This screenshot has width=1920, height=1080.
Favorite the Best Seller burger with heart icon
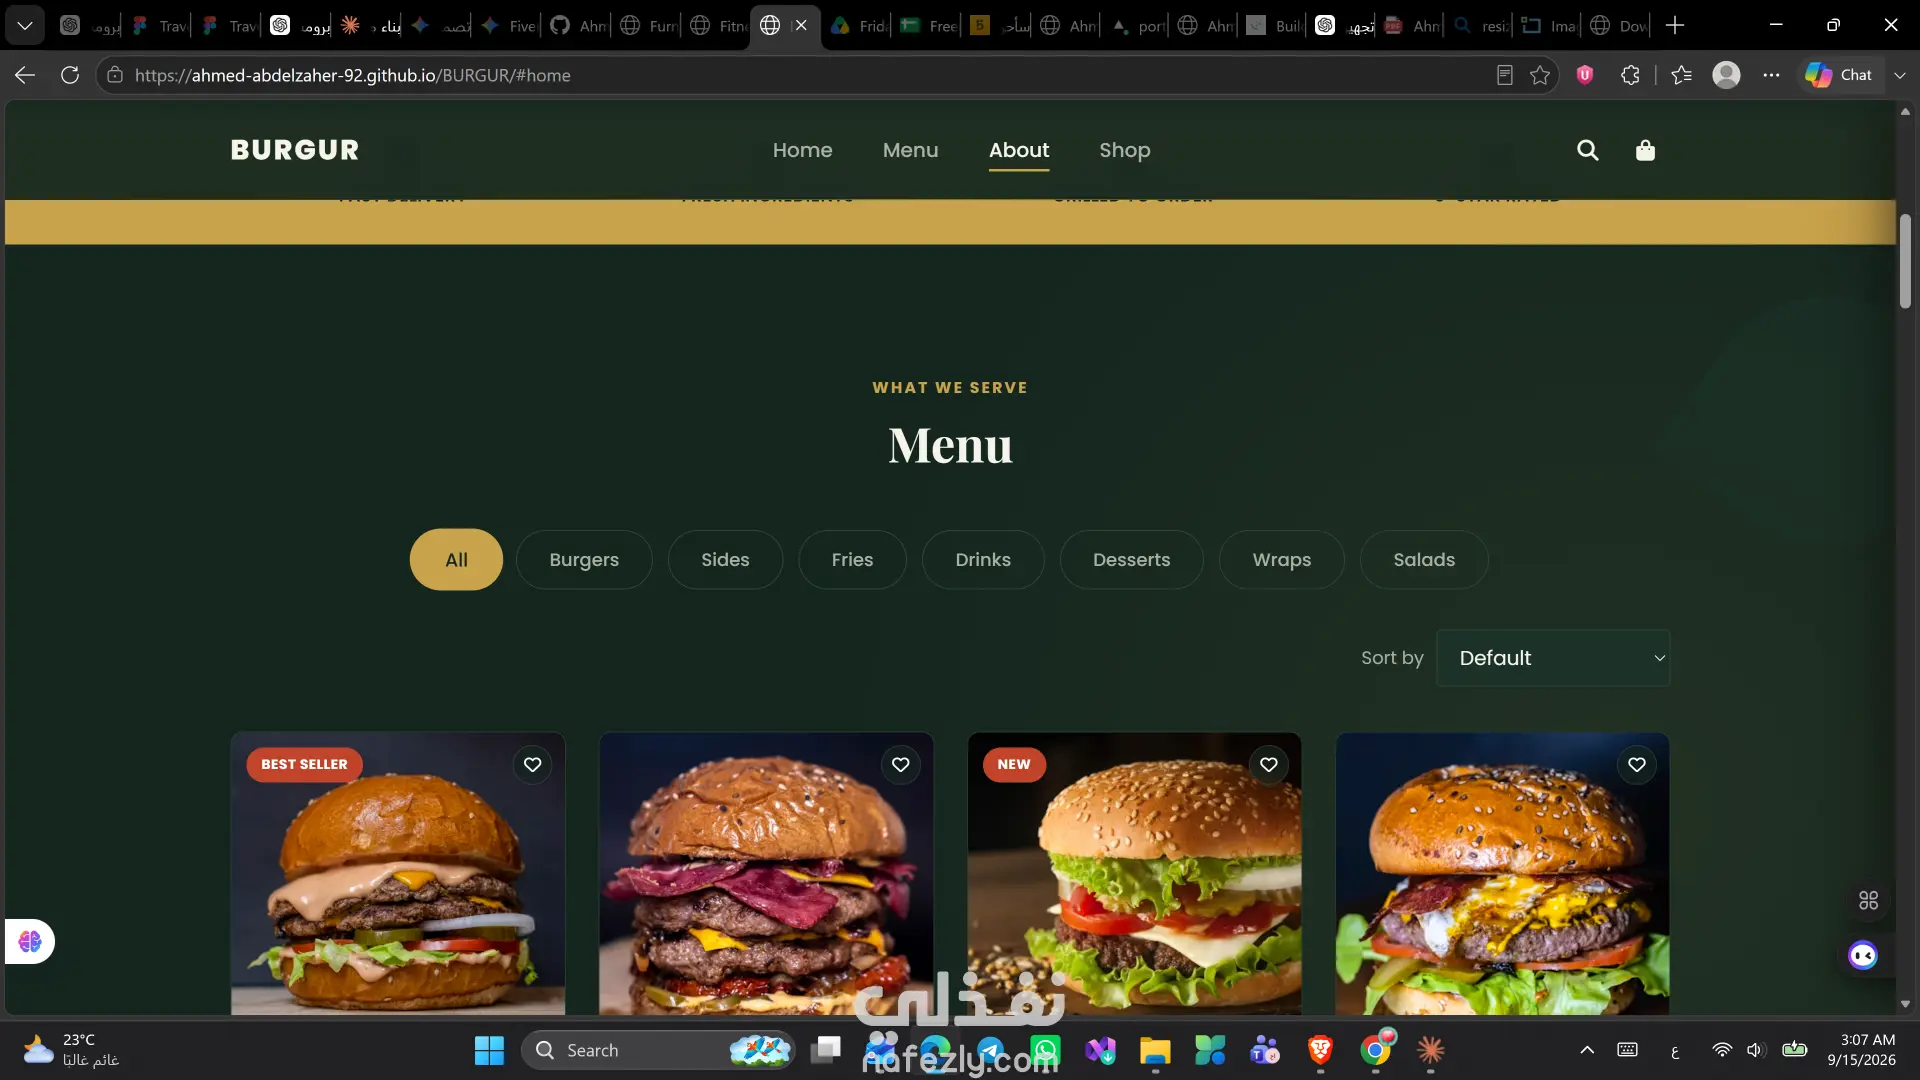click(532, 765)
